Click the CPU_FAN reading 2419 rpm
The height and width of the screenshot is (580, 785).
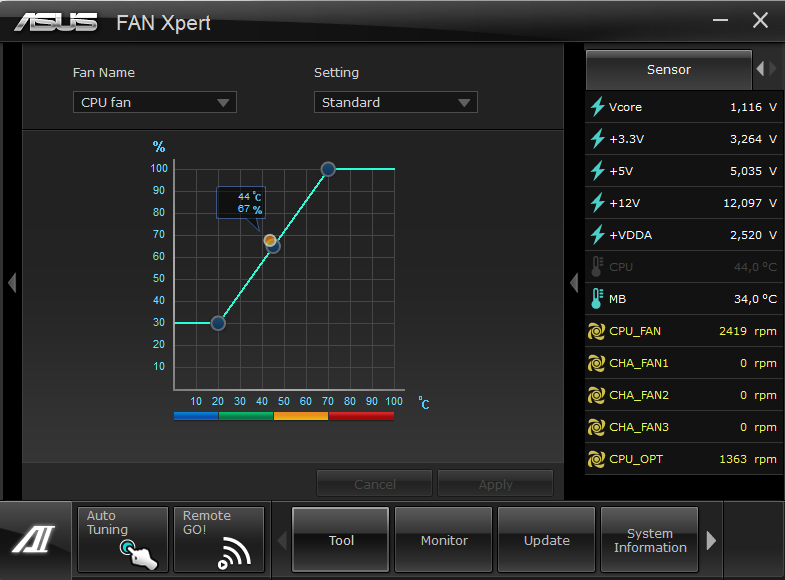[747, 331]
